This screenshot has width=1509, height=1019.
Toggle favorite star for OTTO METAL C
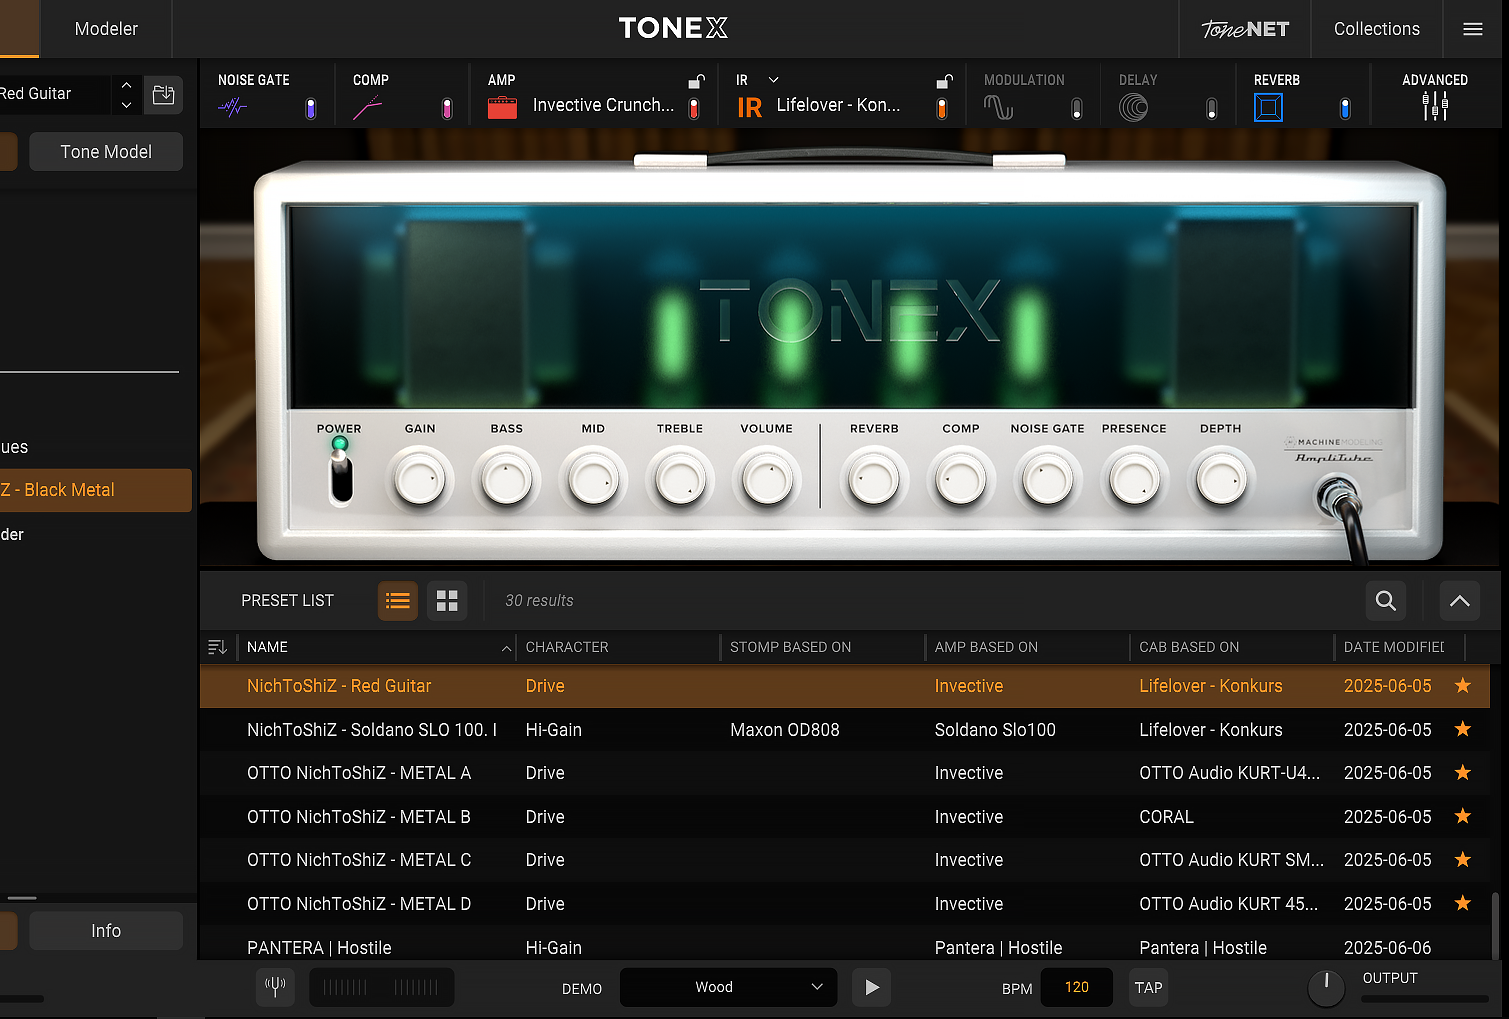1462,860
